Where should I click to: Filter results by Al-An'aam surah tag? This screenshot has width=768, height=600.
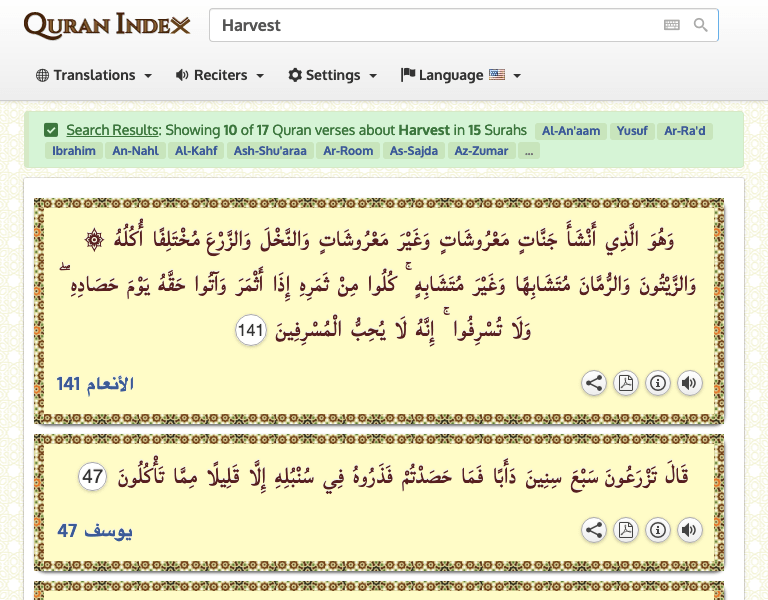coord(570,131)
